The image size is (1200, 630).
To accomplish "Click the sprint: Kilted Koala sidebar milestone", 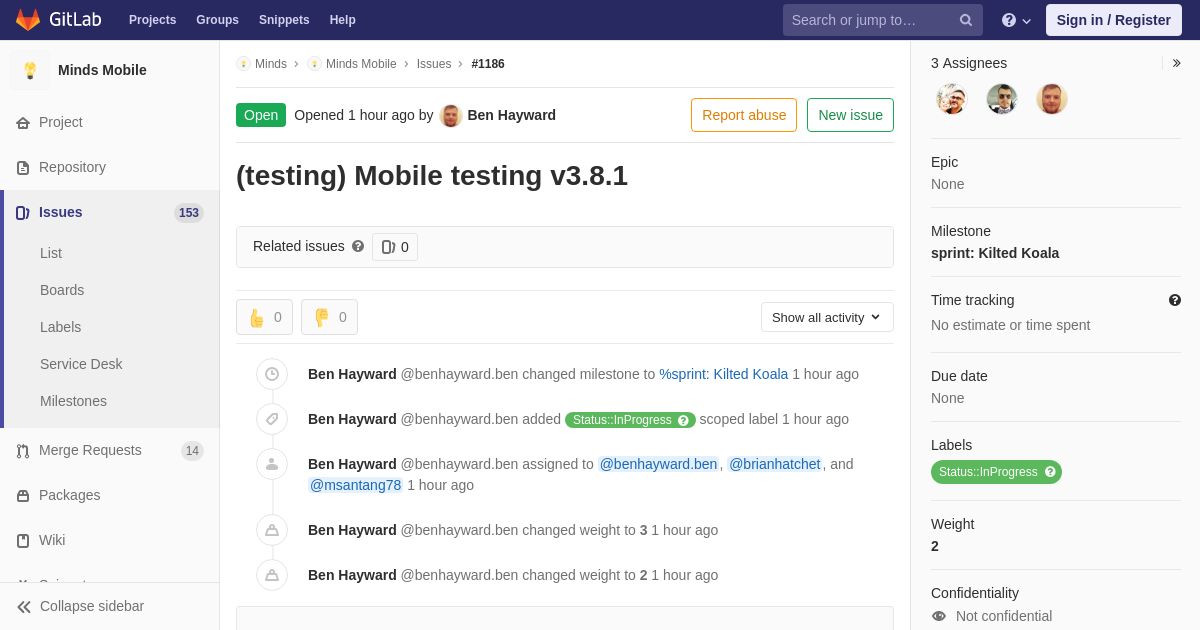I will (995, 253).
